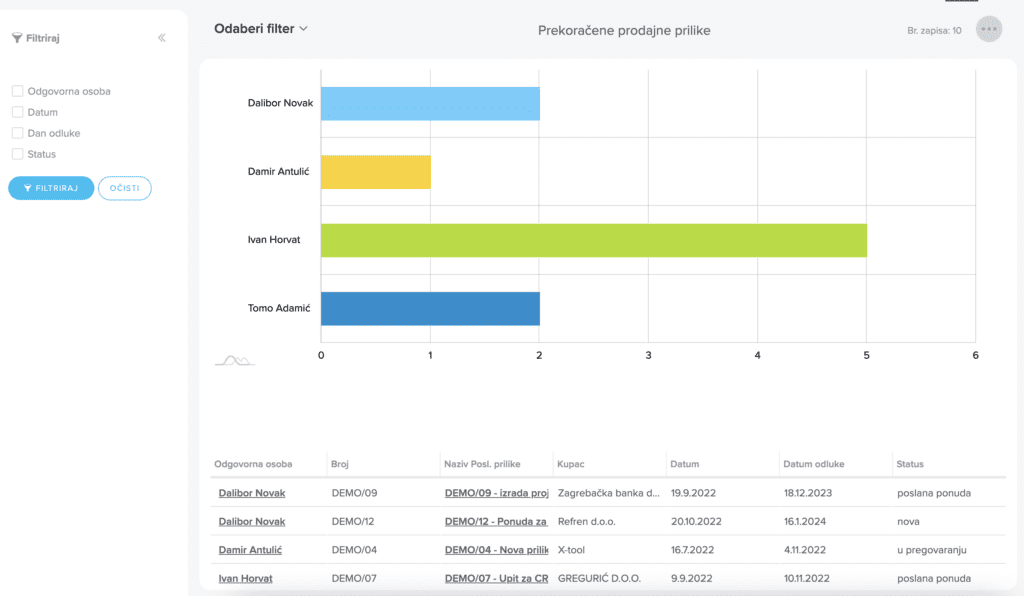
Task: Click the Prekoračene prodajne prilike title
Action: click(x=624, y=31)
